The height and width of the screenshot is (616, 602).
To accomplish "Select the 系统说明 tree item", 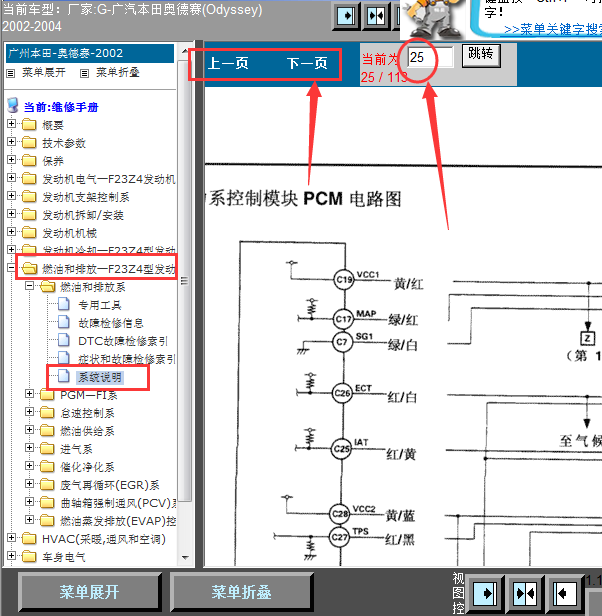I will coord(100,377).
